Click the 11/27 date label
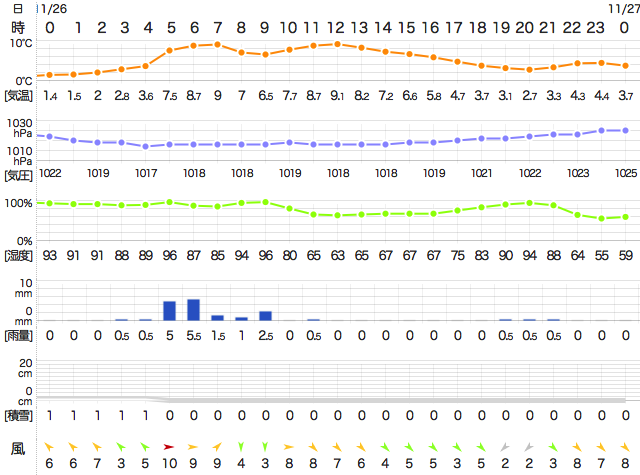Screen dimensions: 640x475 point(622,8)
